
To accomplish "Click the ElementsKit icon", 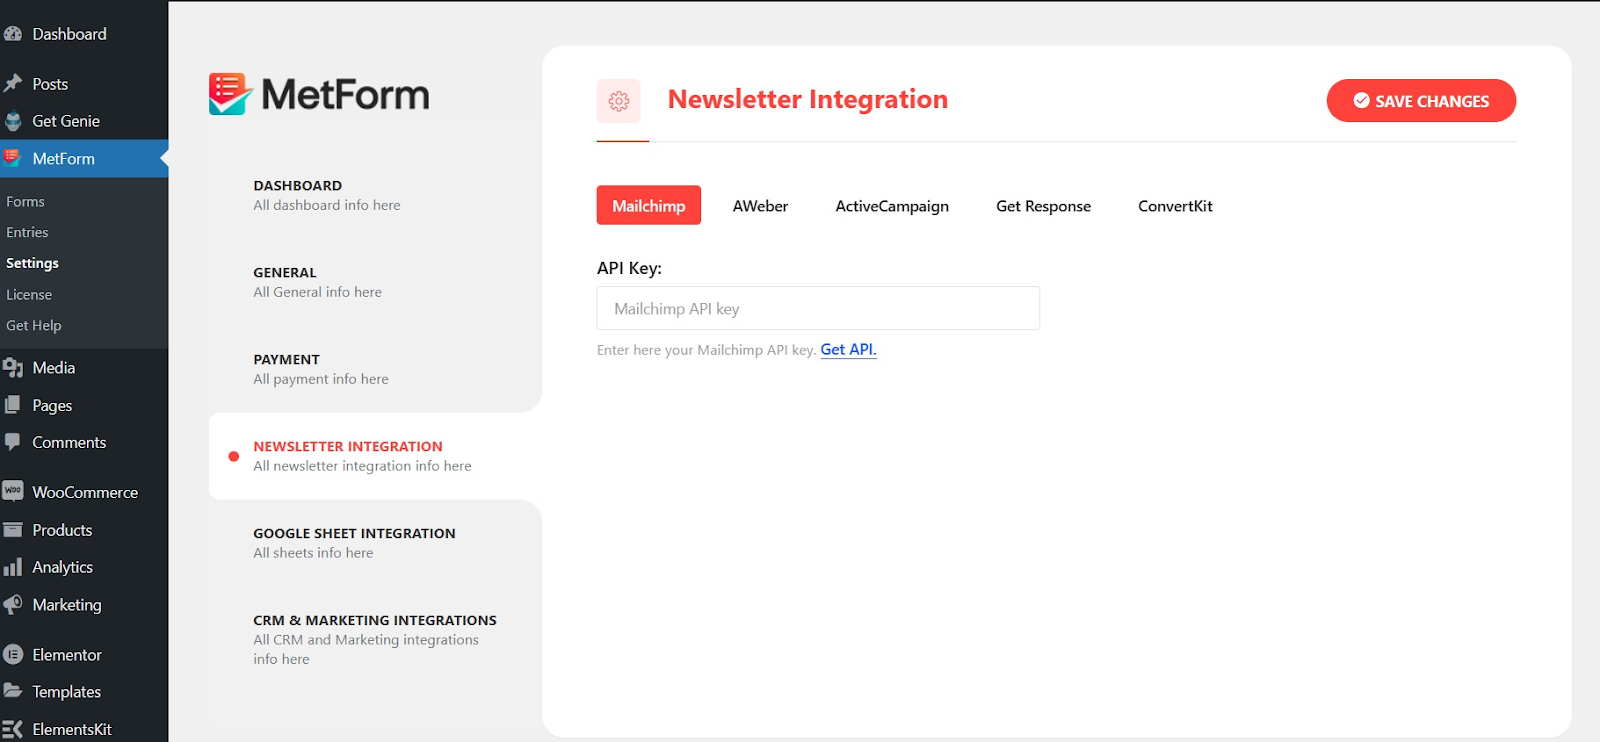I will pyautogui.click(x=12, y=729).
